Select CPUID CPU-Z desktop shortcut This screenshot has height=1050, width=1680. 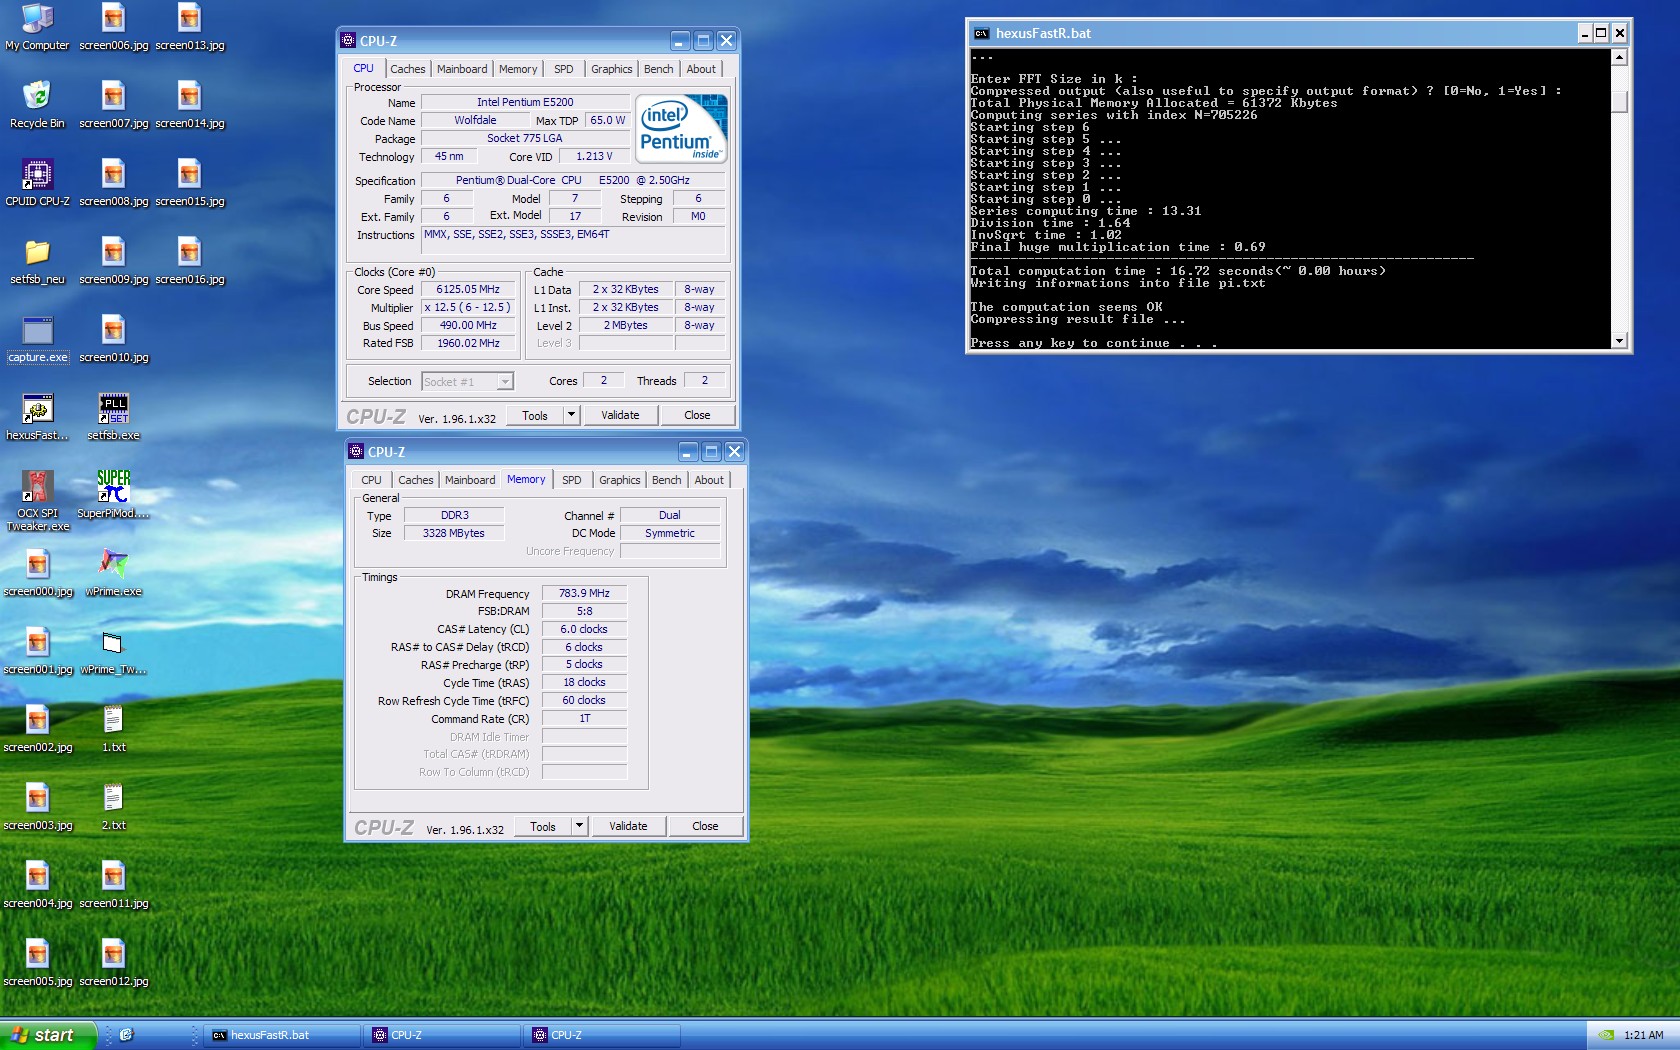(37, 183)
